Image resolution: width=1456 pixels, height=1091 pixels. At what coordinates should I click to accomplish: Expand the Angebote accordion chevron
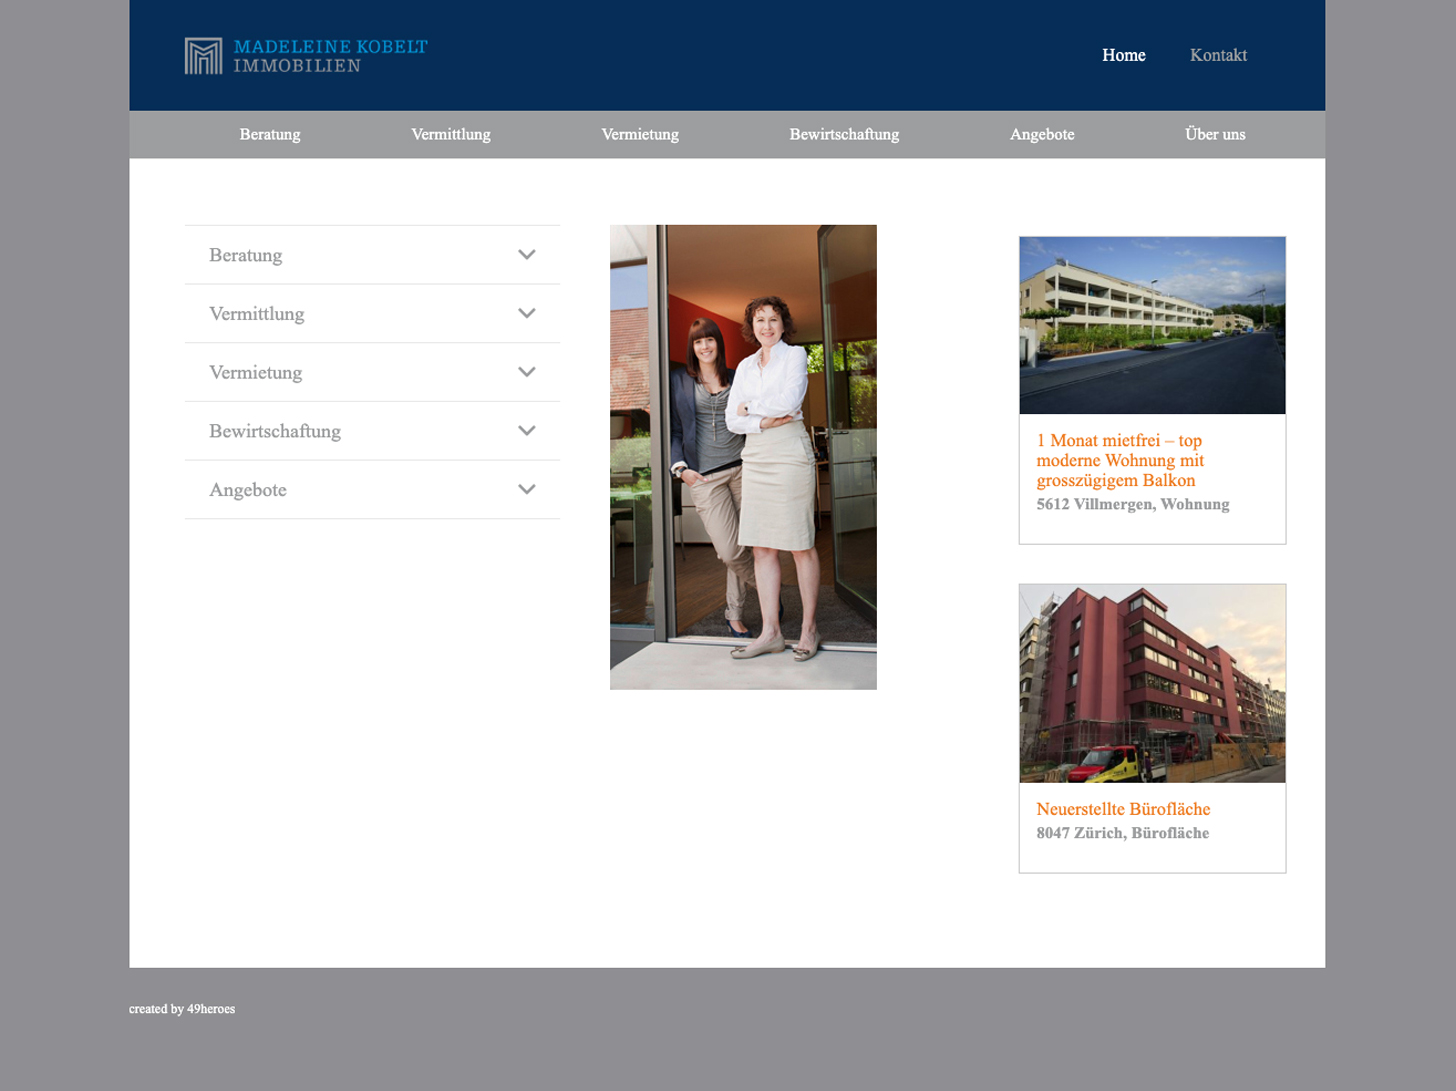tap(527, 490)
